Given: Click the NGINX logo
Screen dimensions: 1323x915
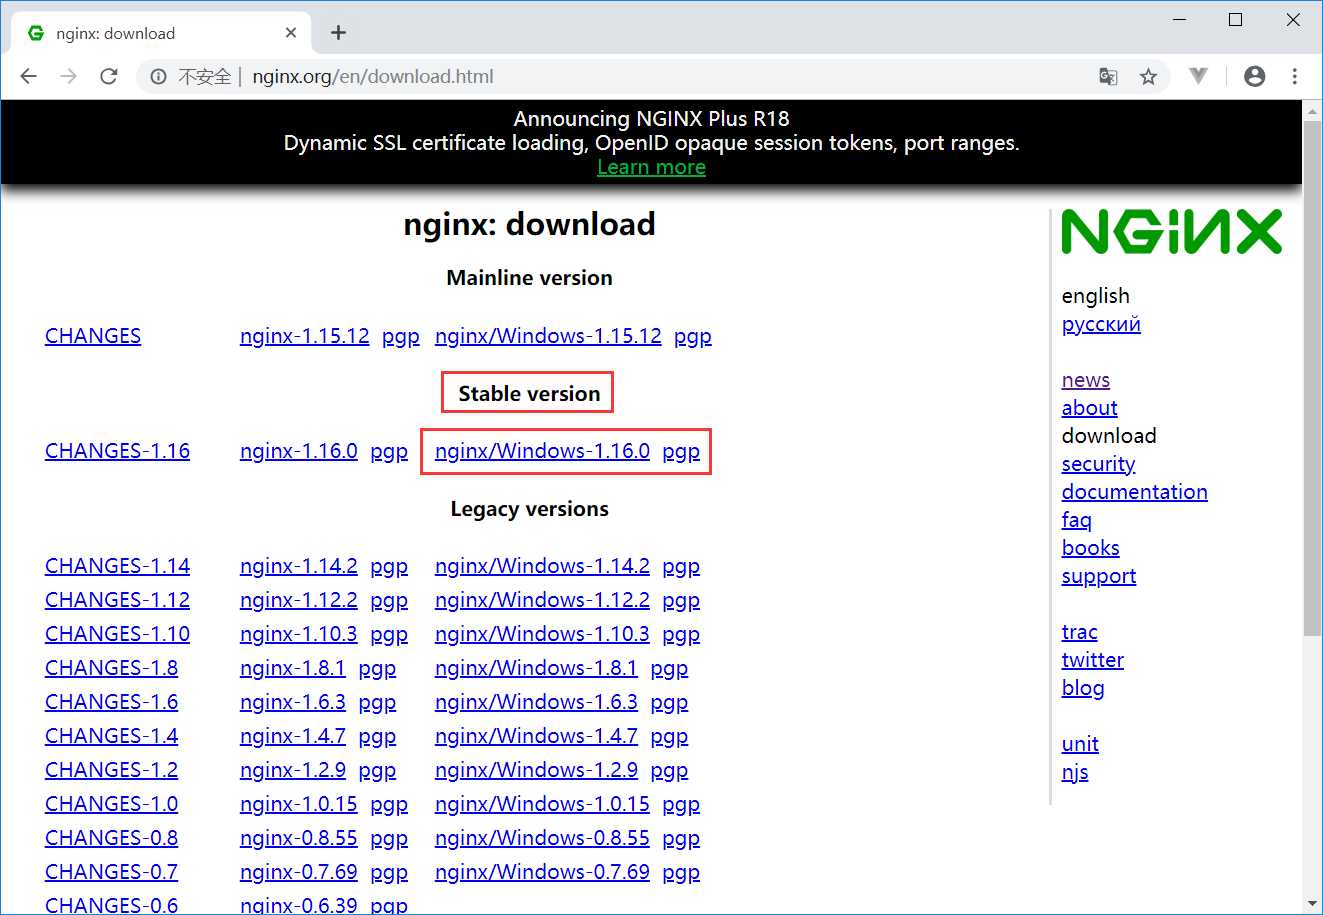Looking at the screenshot, I should [1171, 231].
